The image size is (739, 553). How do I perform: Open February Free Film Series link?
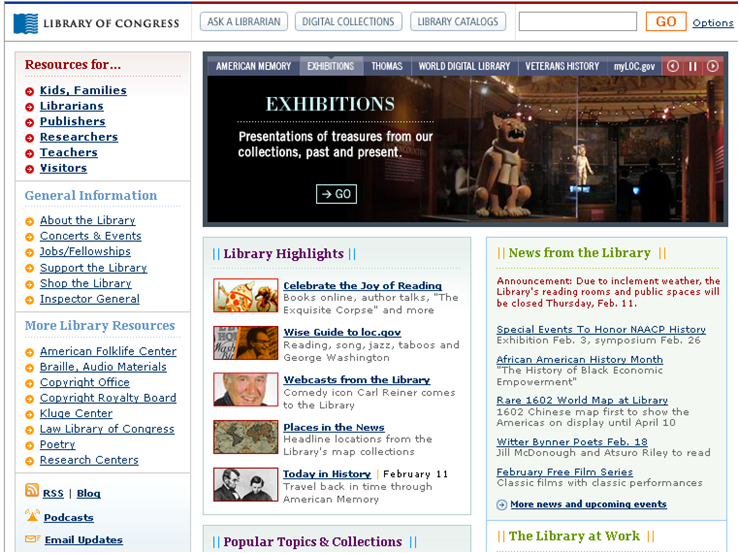point(565,472)
